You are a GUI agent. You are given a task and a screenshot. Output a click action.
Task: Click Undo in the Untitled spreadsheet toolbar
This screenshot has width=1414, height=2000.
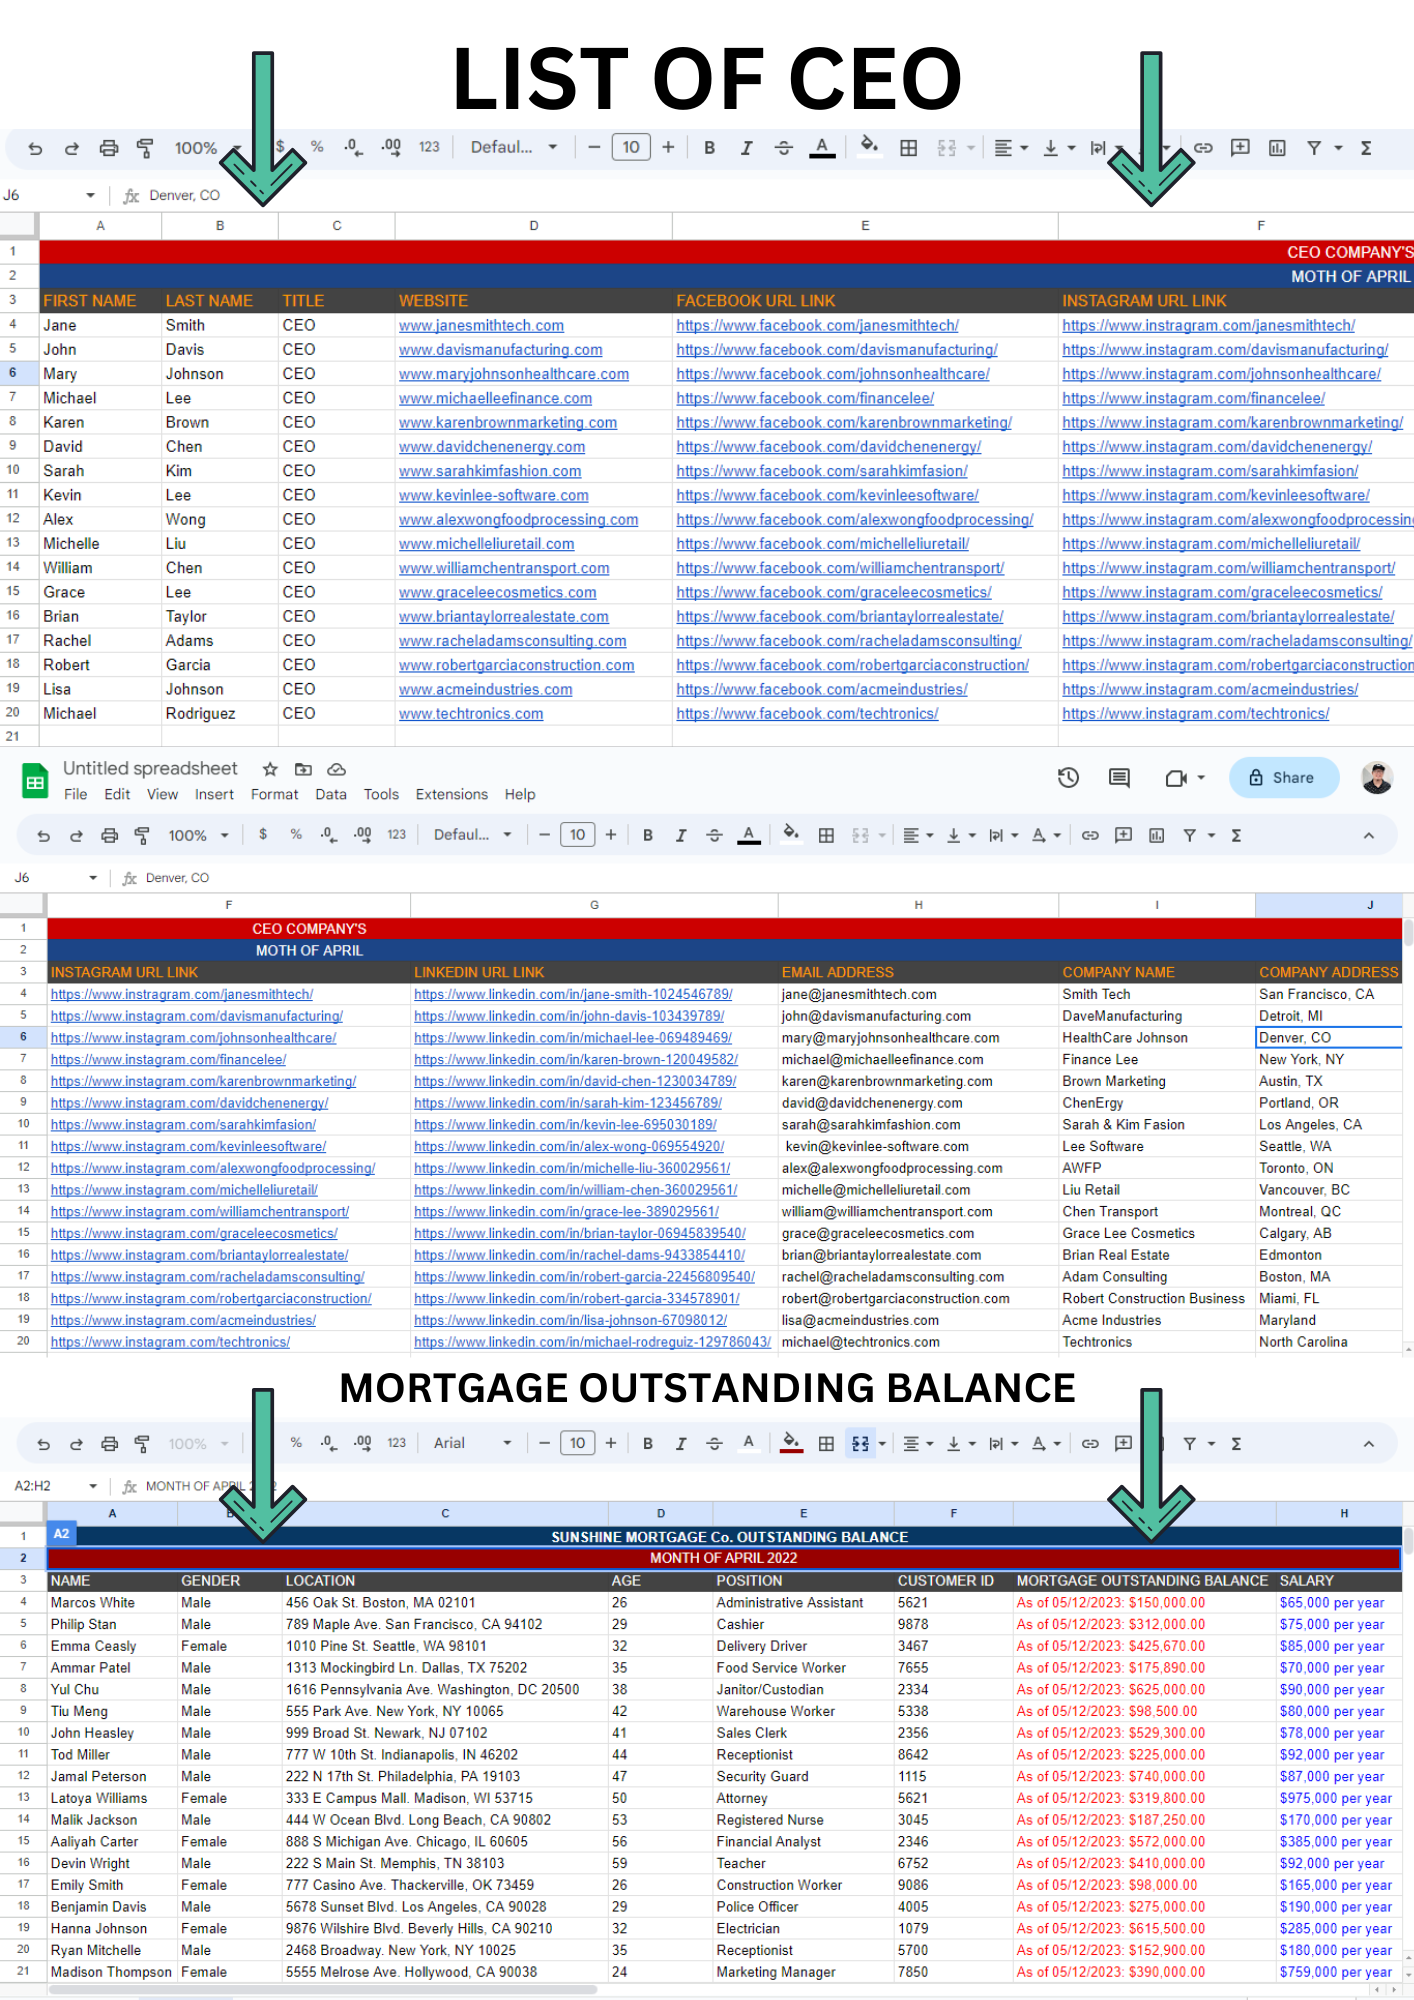[x=43, y=835]
